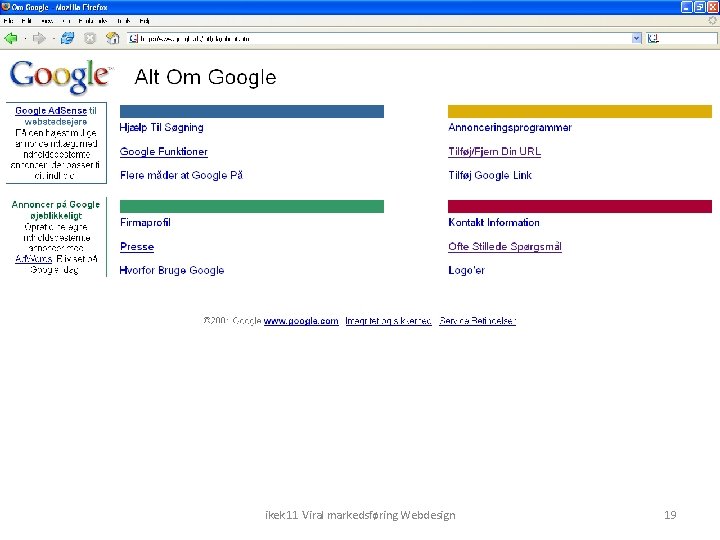Viewport: 720px width, 540px height.
Task: Click Flere måder at Google På
Action: pyautogui.click(x=181, y=175)
